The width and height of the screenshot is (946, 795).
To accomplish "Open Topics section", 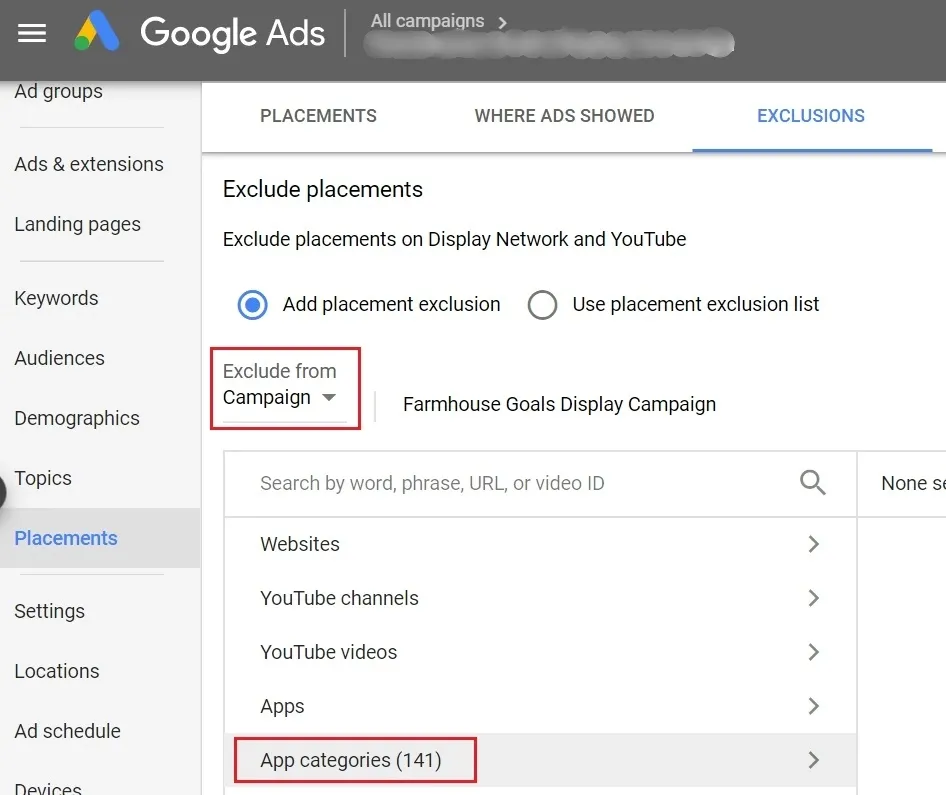I will click(43, 478).
